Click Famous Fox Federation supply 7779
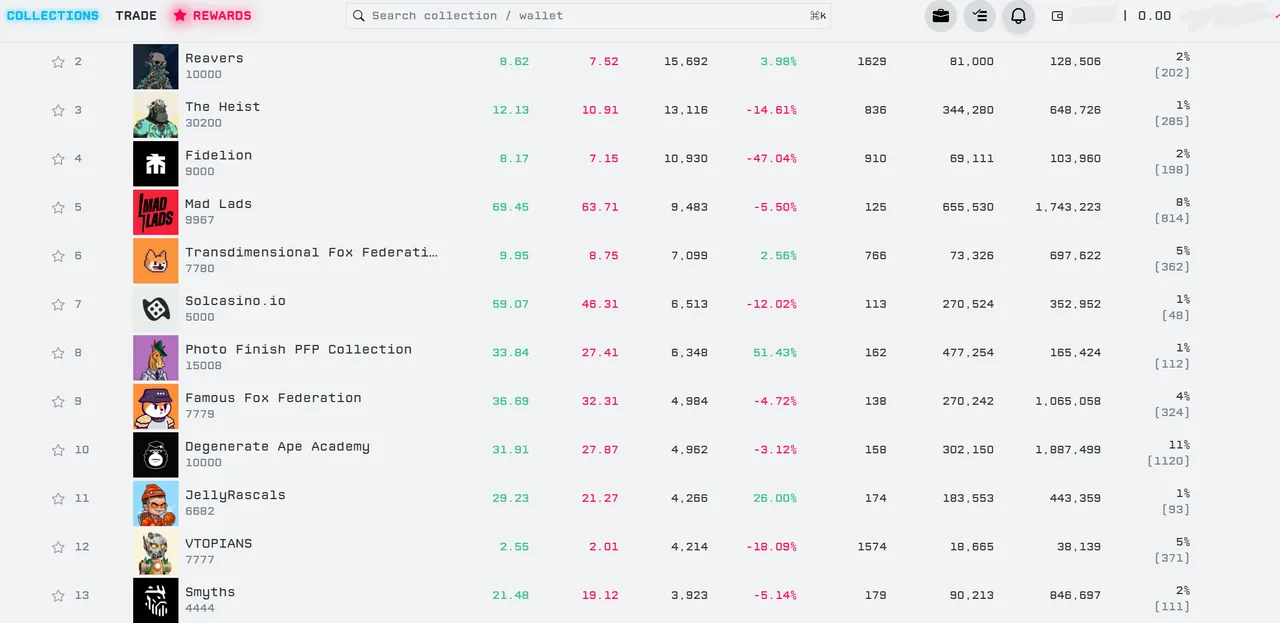The width and height of the screenshot is (1280, 623). [x=200, y=414]
